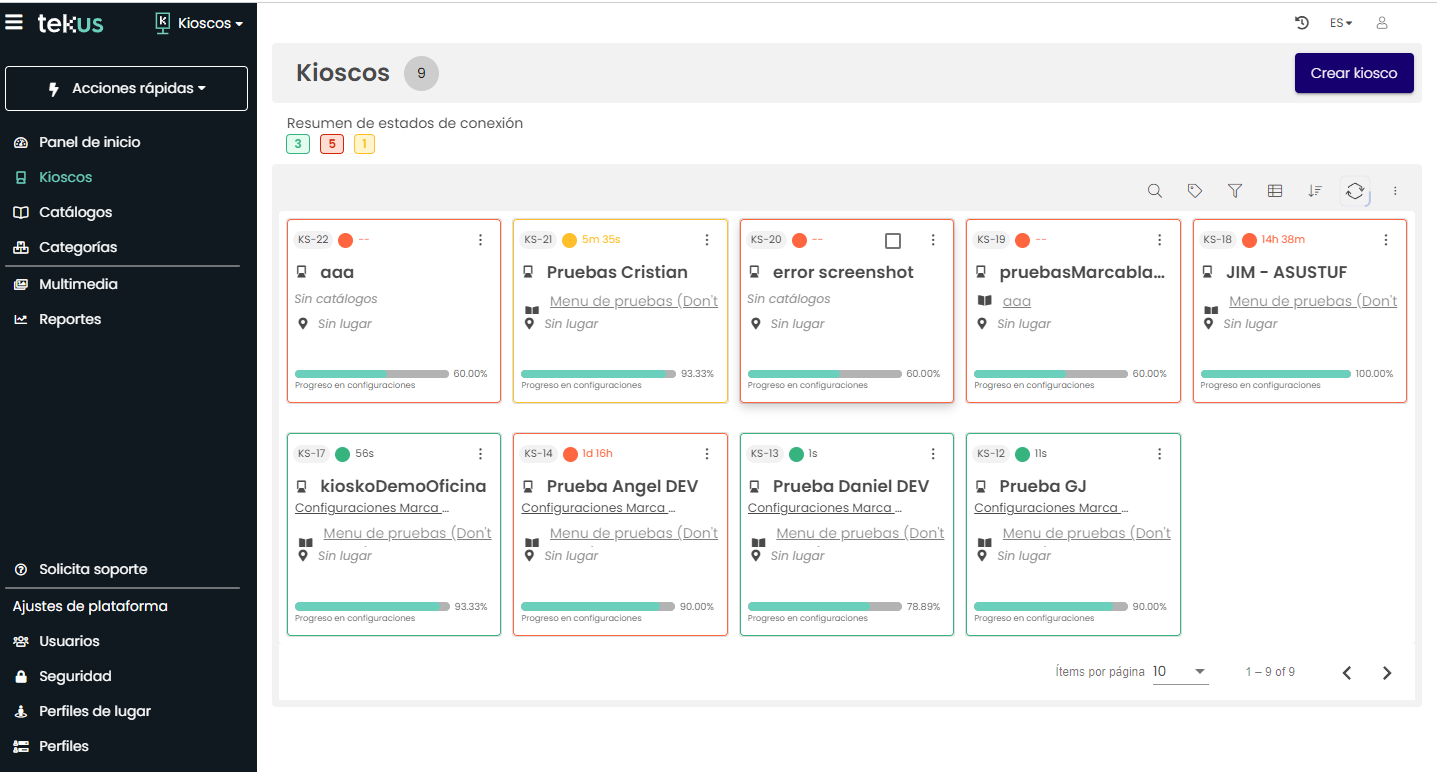
Task: Filter by green connected status badge
Action: pos(298,144)
